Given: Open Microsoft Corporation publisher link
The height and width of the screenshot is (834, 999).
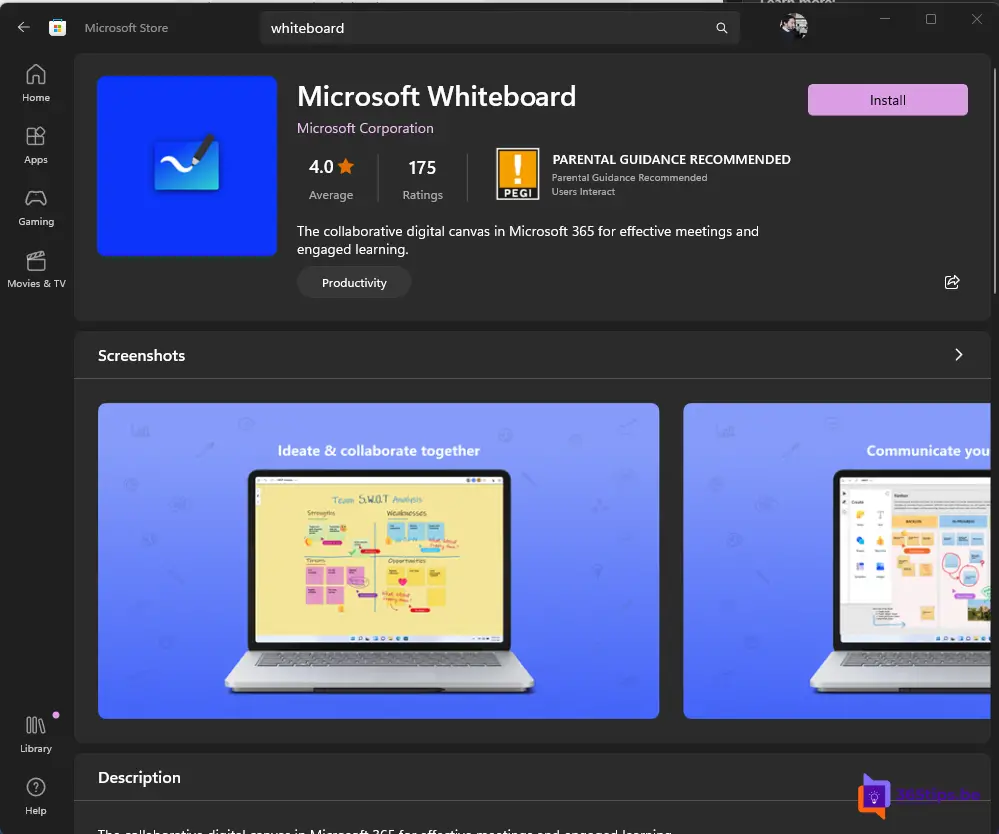Looking at the screenshot, I should pos(365,128).
